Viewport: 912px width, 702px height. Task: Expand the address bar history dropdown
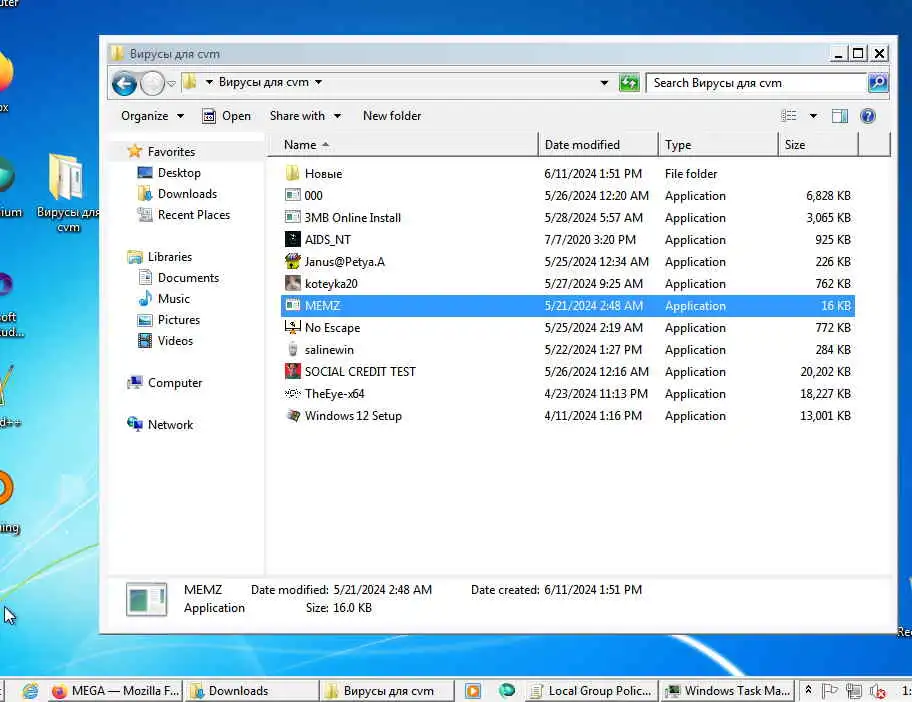click(604, 83)
